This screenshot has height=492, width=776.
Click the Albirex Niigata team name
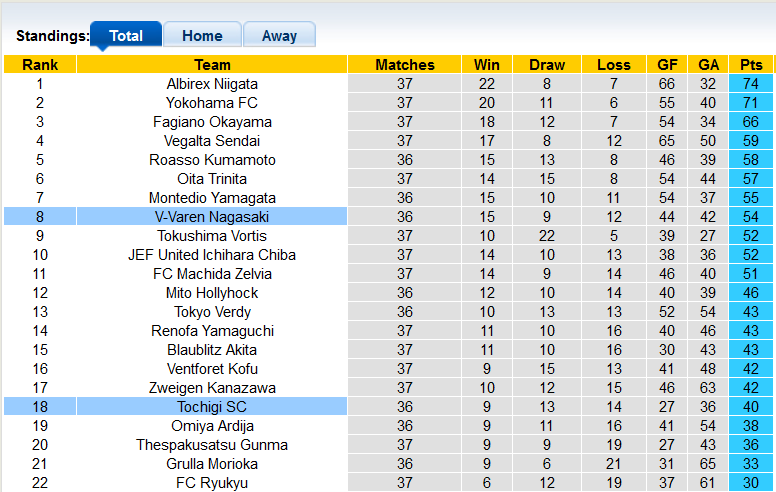click(x=212, y=84)
